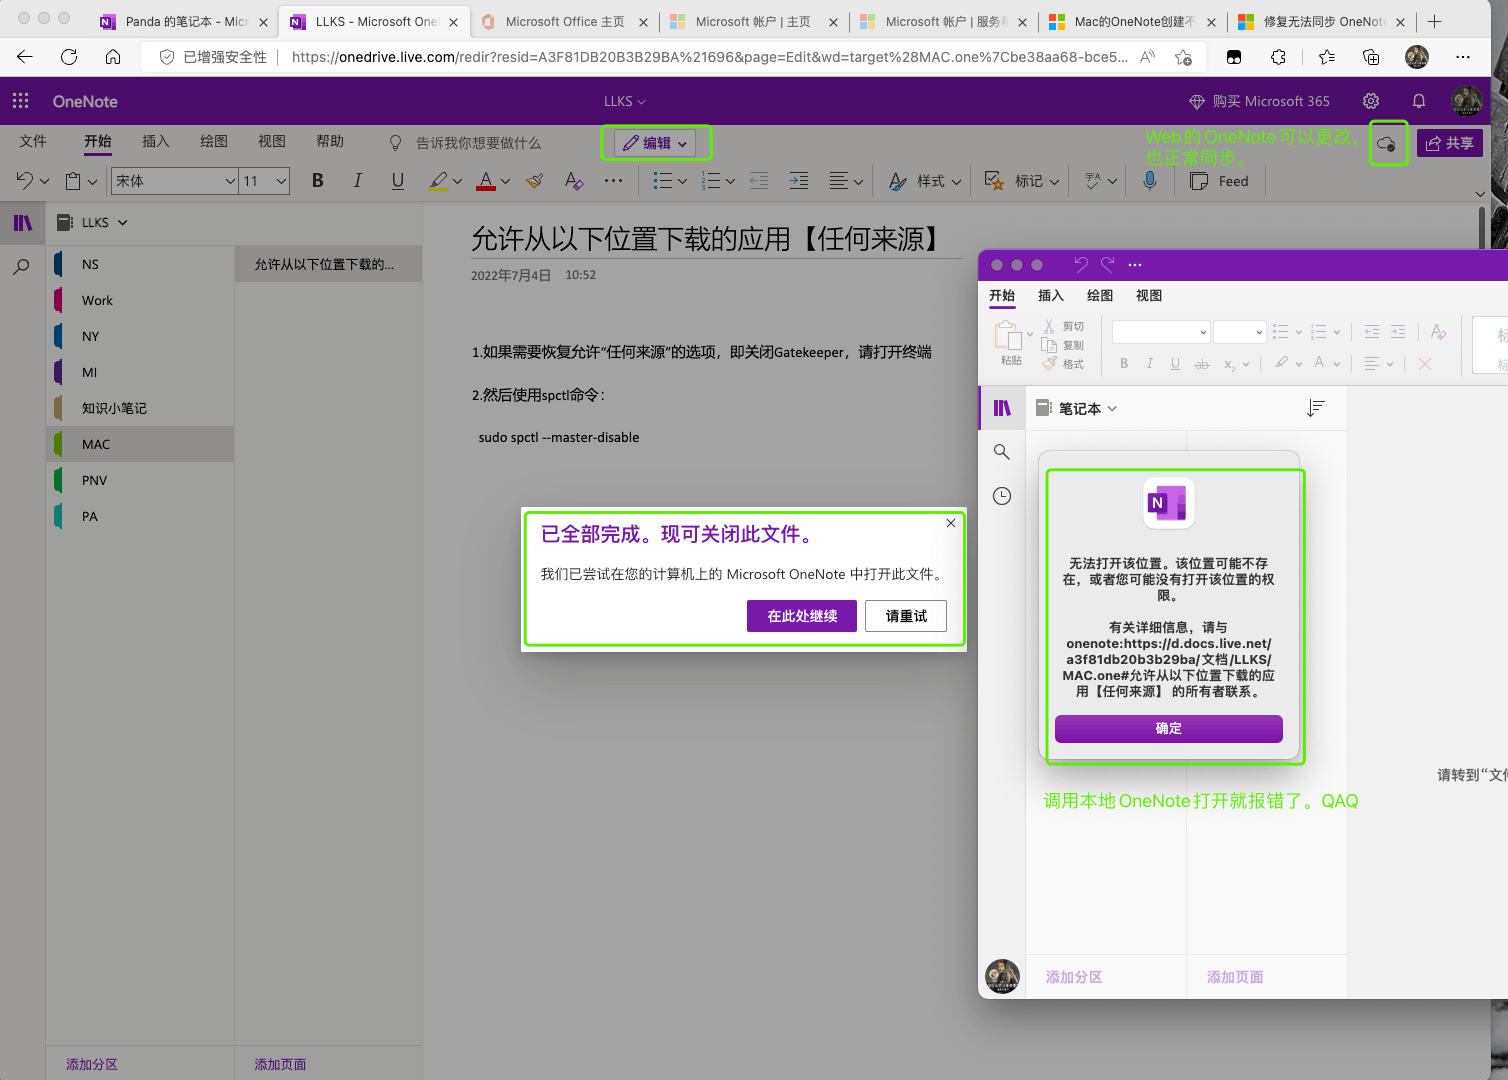Toggle italic in the web OneNote toolbar
The image size is (1508, 1080).
point(357,181)
